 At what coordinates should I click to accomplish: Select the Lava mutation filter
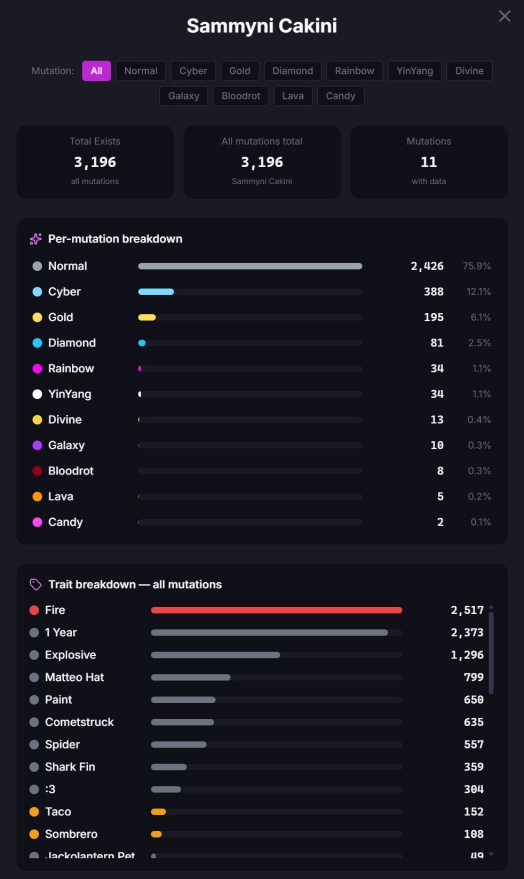pyautogui.click(x=293, y=96)
